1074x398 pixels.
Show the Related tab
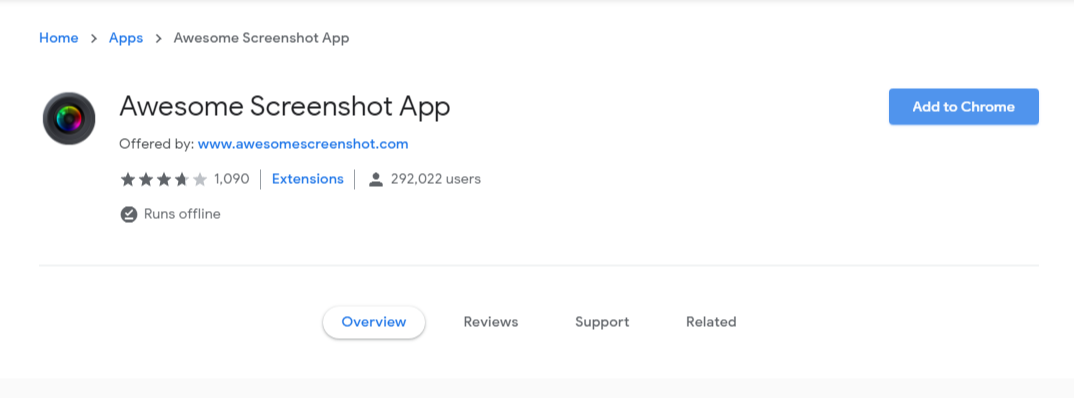point(711,322)
